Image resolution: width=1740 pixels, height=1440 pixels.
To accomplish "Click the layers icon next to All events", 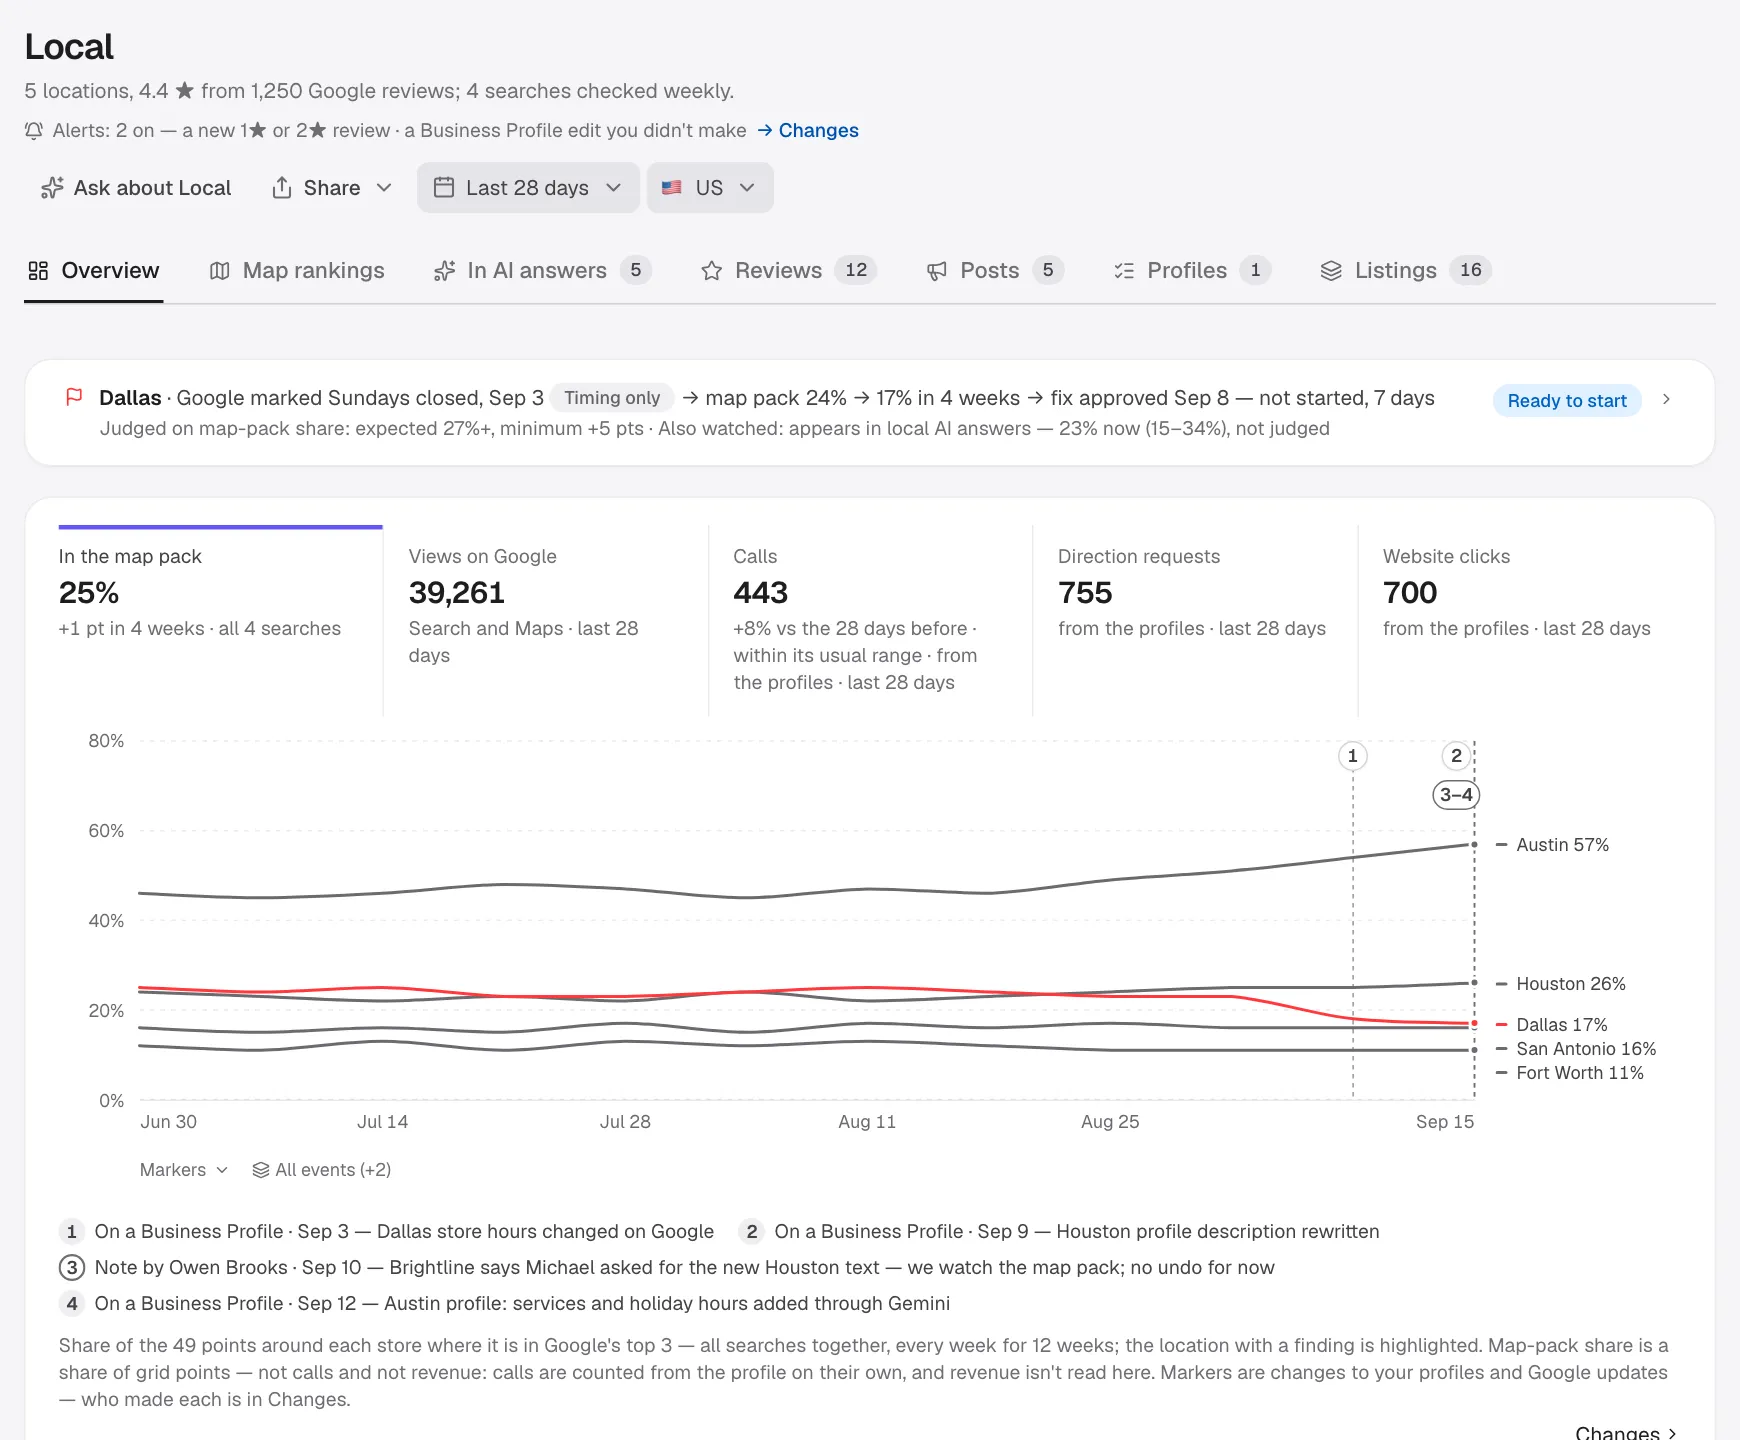I will [261, 1170].
